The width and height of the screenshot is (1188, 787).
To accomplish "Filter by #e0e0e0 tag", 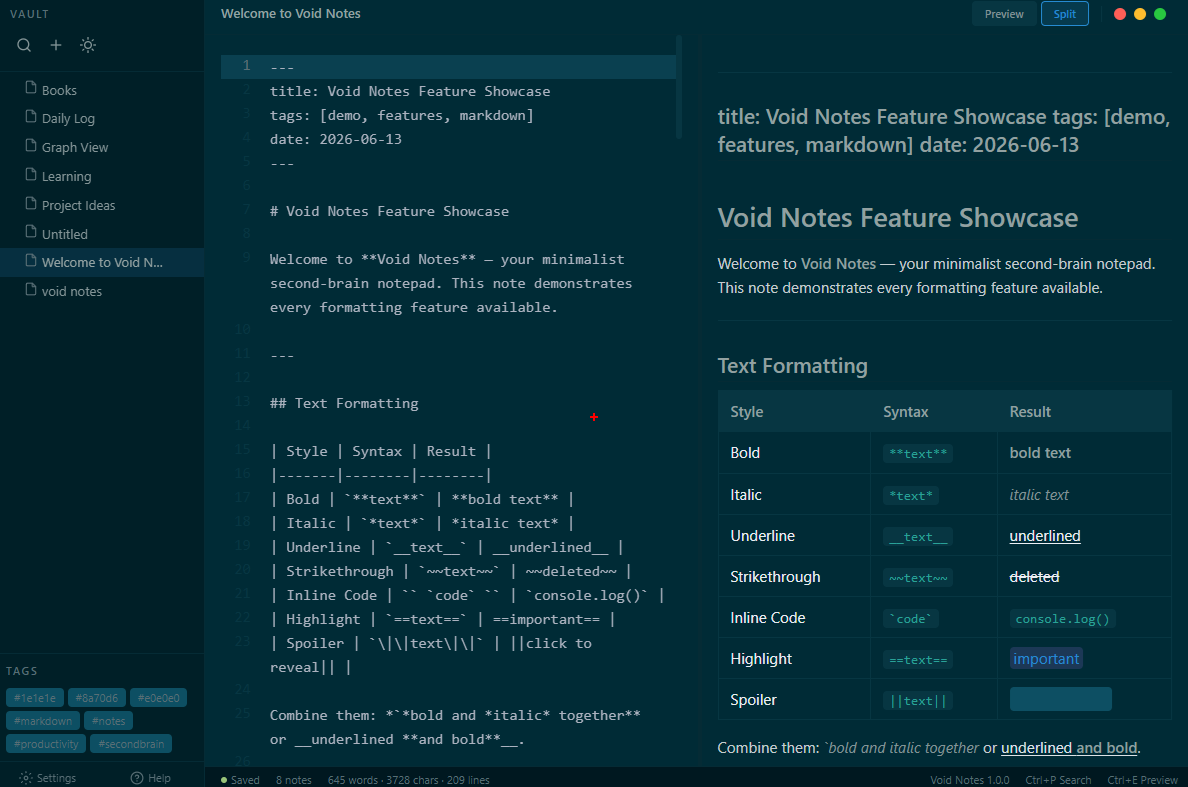I will 158,698.
